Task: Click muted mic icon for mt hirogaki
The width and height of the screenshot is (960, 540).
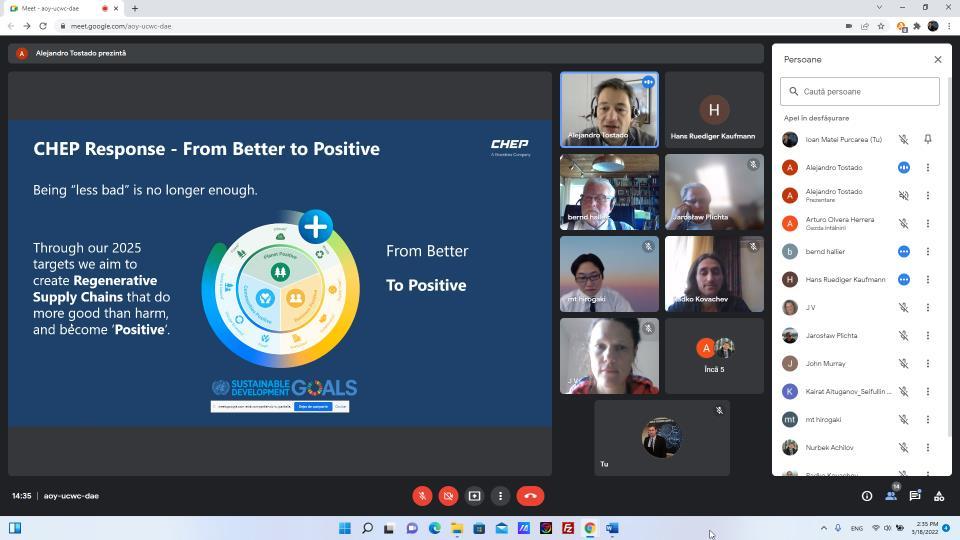Action: point(904,419)
